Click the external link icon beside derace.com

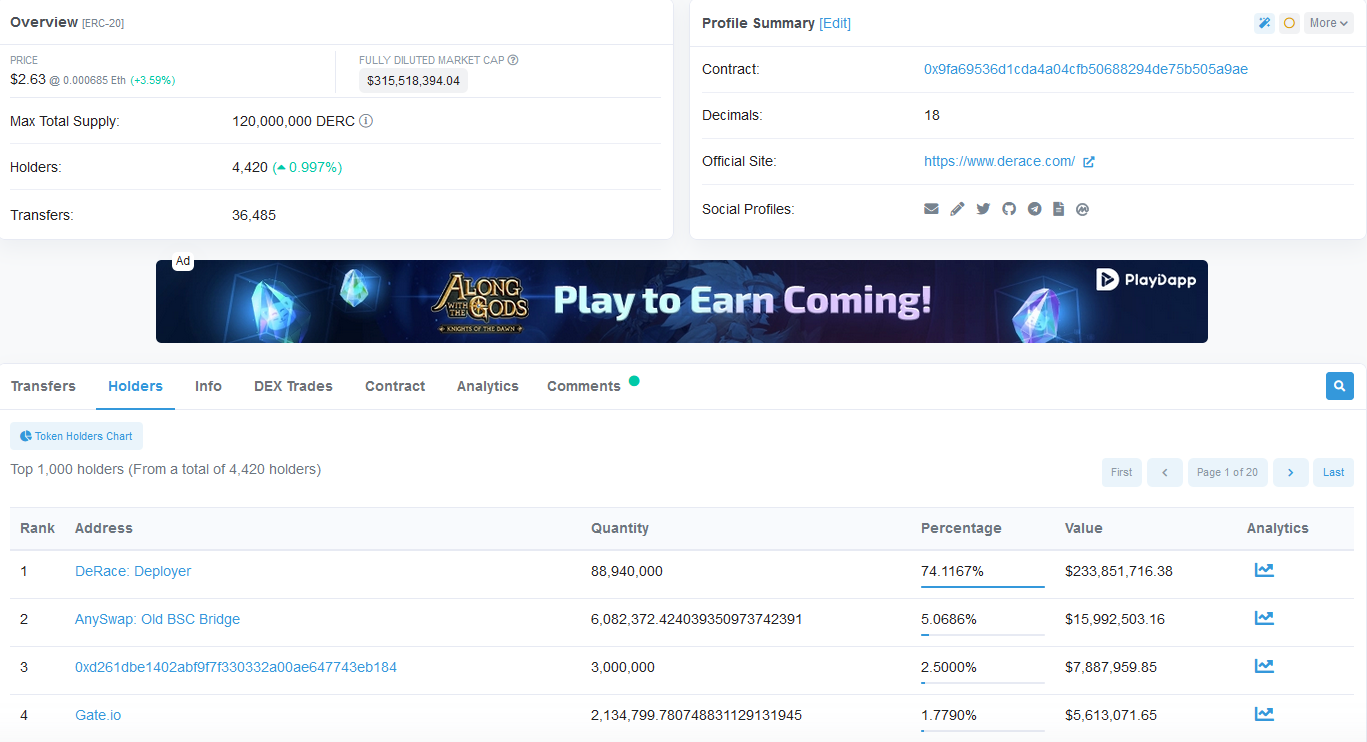1089,161
